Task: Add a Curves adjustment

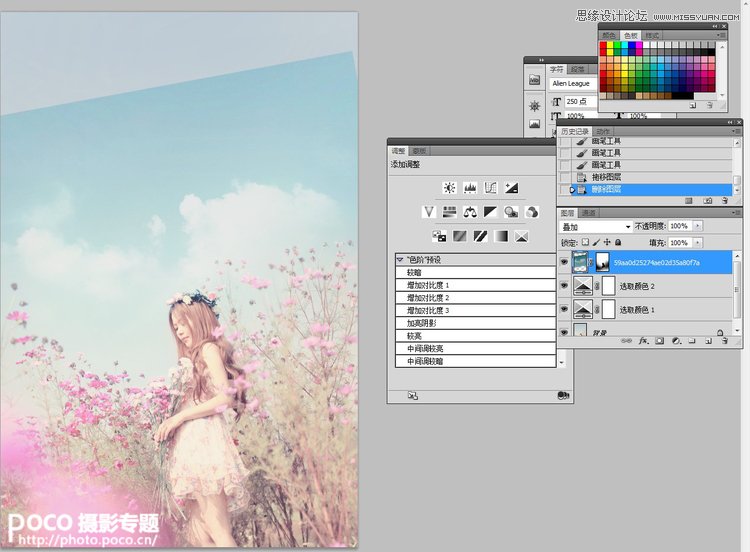Action: [490, 188]
